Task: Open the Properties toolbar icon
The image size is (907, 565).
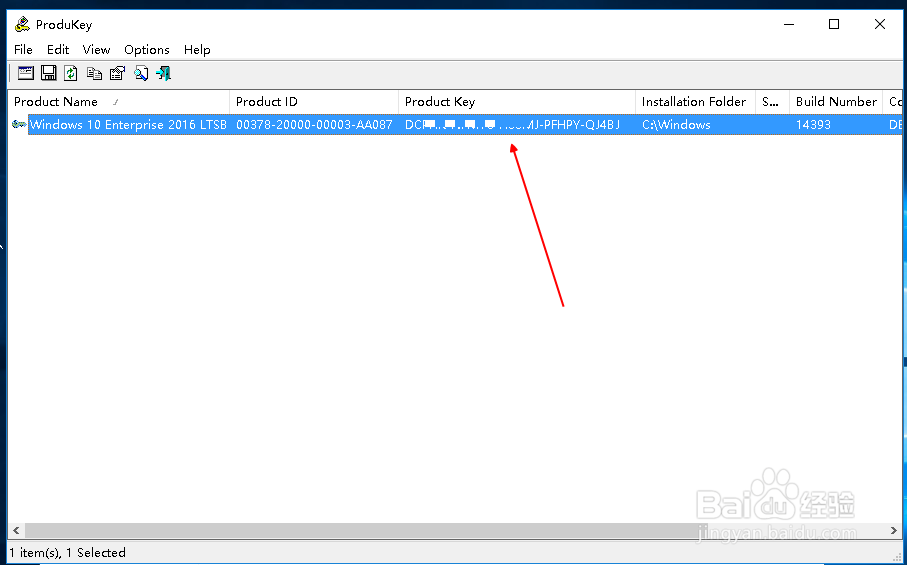Action: click(x=117, y=73)
